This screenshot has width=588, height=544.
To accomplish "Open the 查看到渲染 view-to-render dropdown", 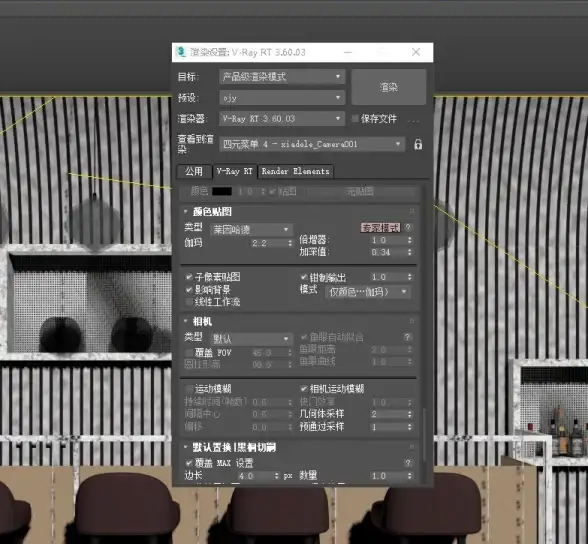I will (x=312, y=144).
